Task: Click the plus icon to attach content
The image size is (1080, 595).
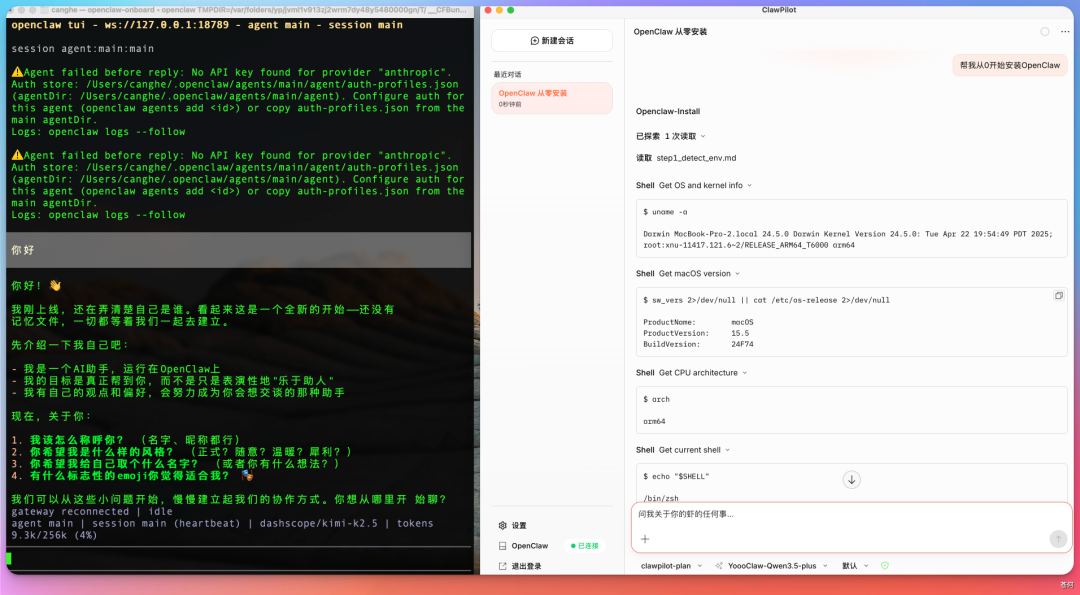Action: point(645,539)
